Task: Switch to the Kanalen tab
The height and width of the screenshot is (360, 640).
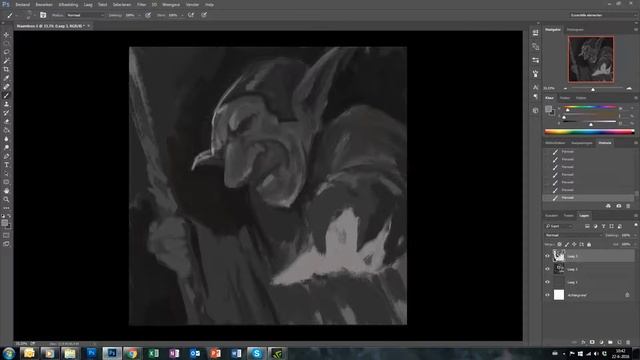Action: [x=551, y=216]
